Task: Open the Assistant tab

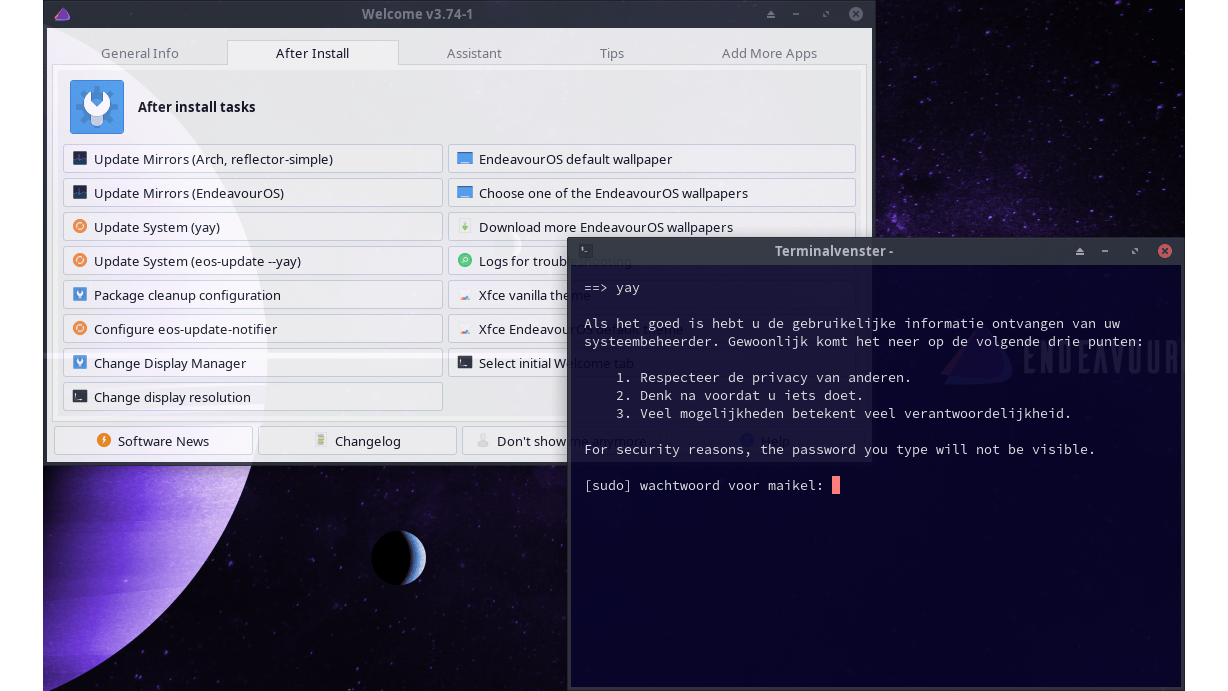Action: click(474, 54)
